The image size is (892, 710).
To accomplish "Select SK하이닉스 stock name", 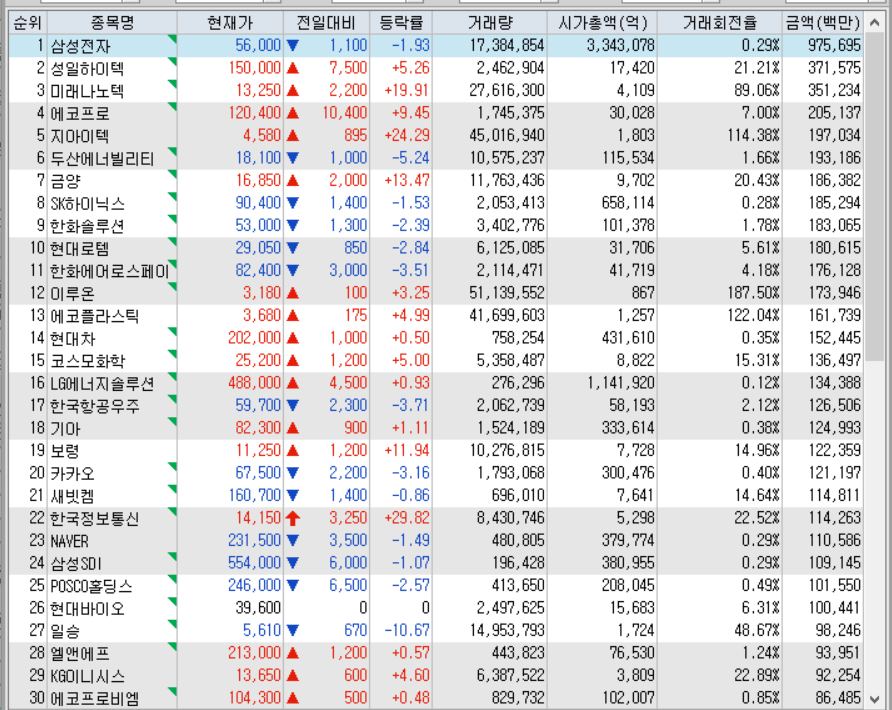I will click(87, 203).
